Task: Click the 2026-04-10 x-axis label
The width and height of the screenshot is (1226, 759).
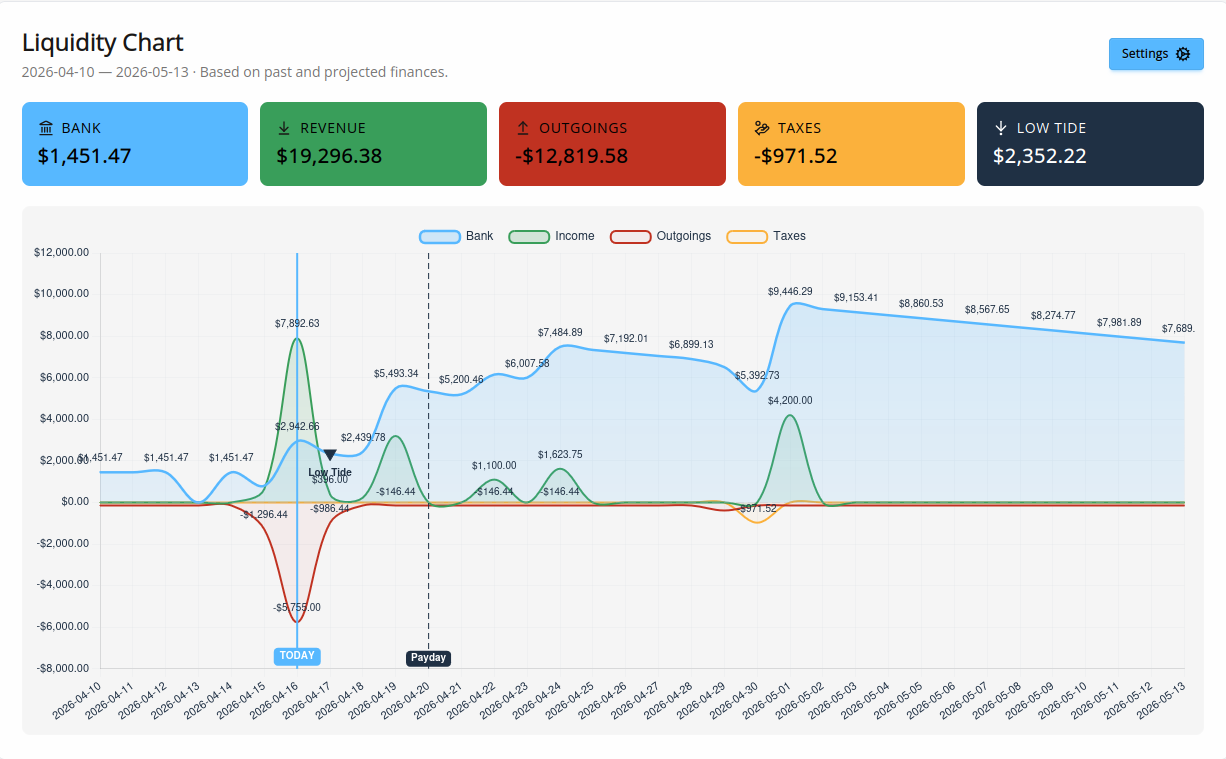Action: pyautogui.click(x=78, y=699)
